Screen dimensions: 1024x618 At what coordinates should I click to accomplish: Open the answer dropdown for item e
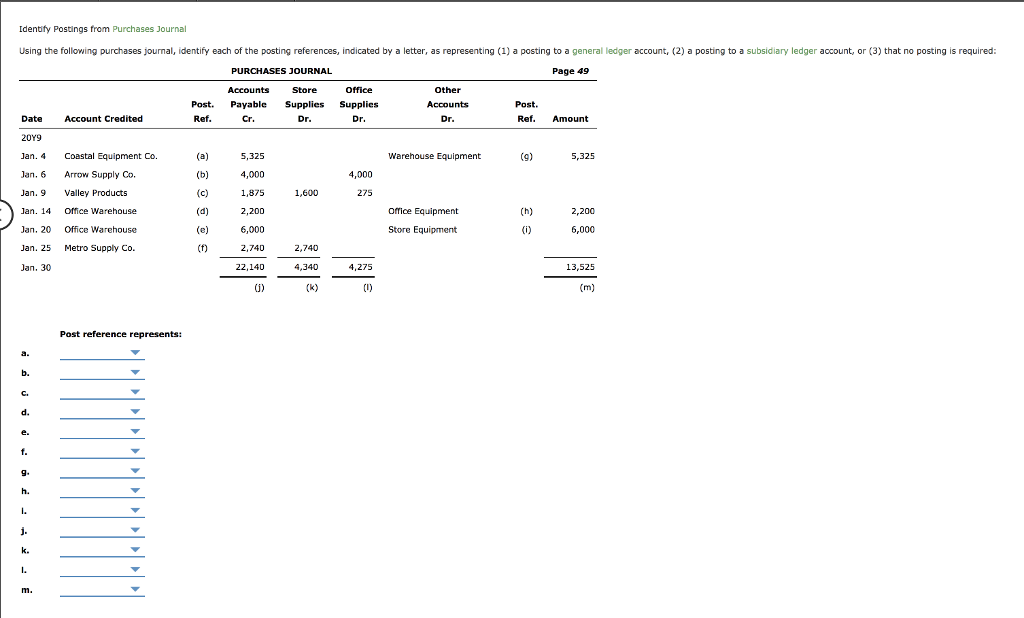[137, 431]
